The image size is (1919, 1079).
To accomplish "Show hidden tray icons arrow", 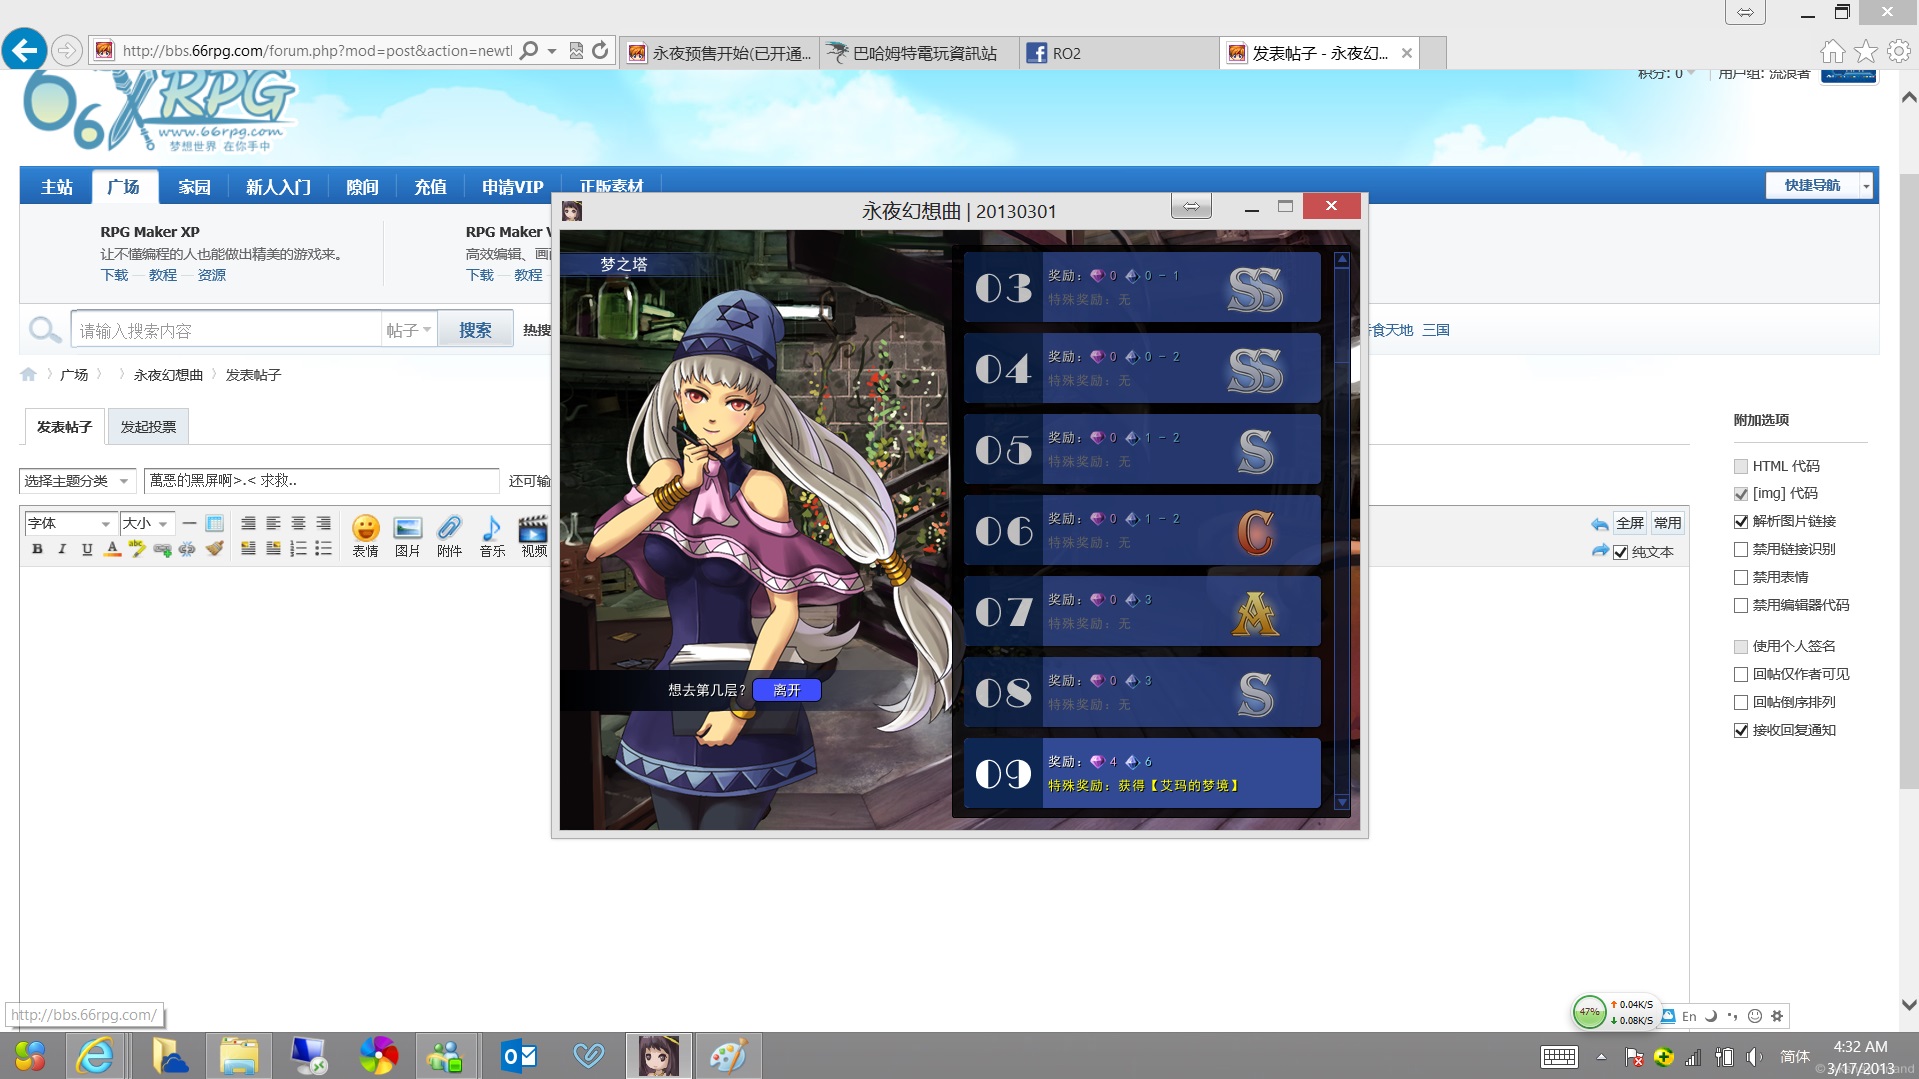I will (1601, 1057).
